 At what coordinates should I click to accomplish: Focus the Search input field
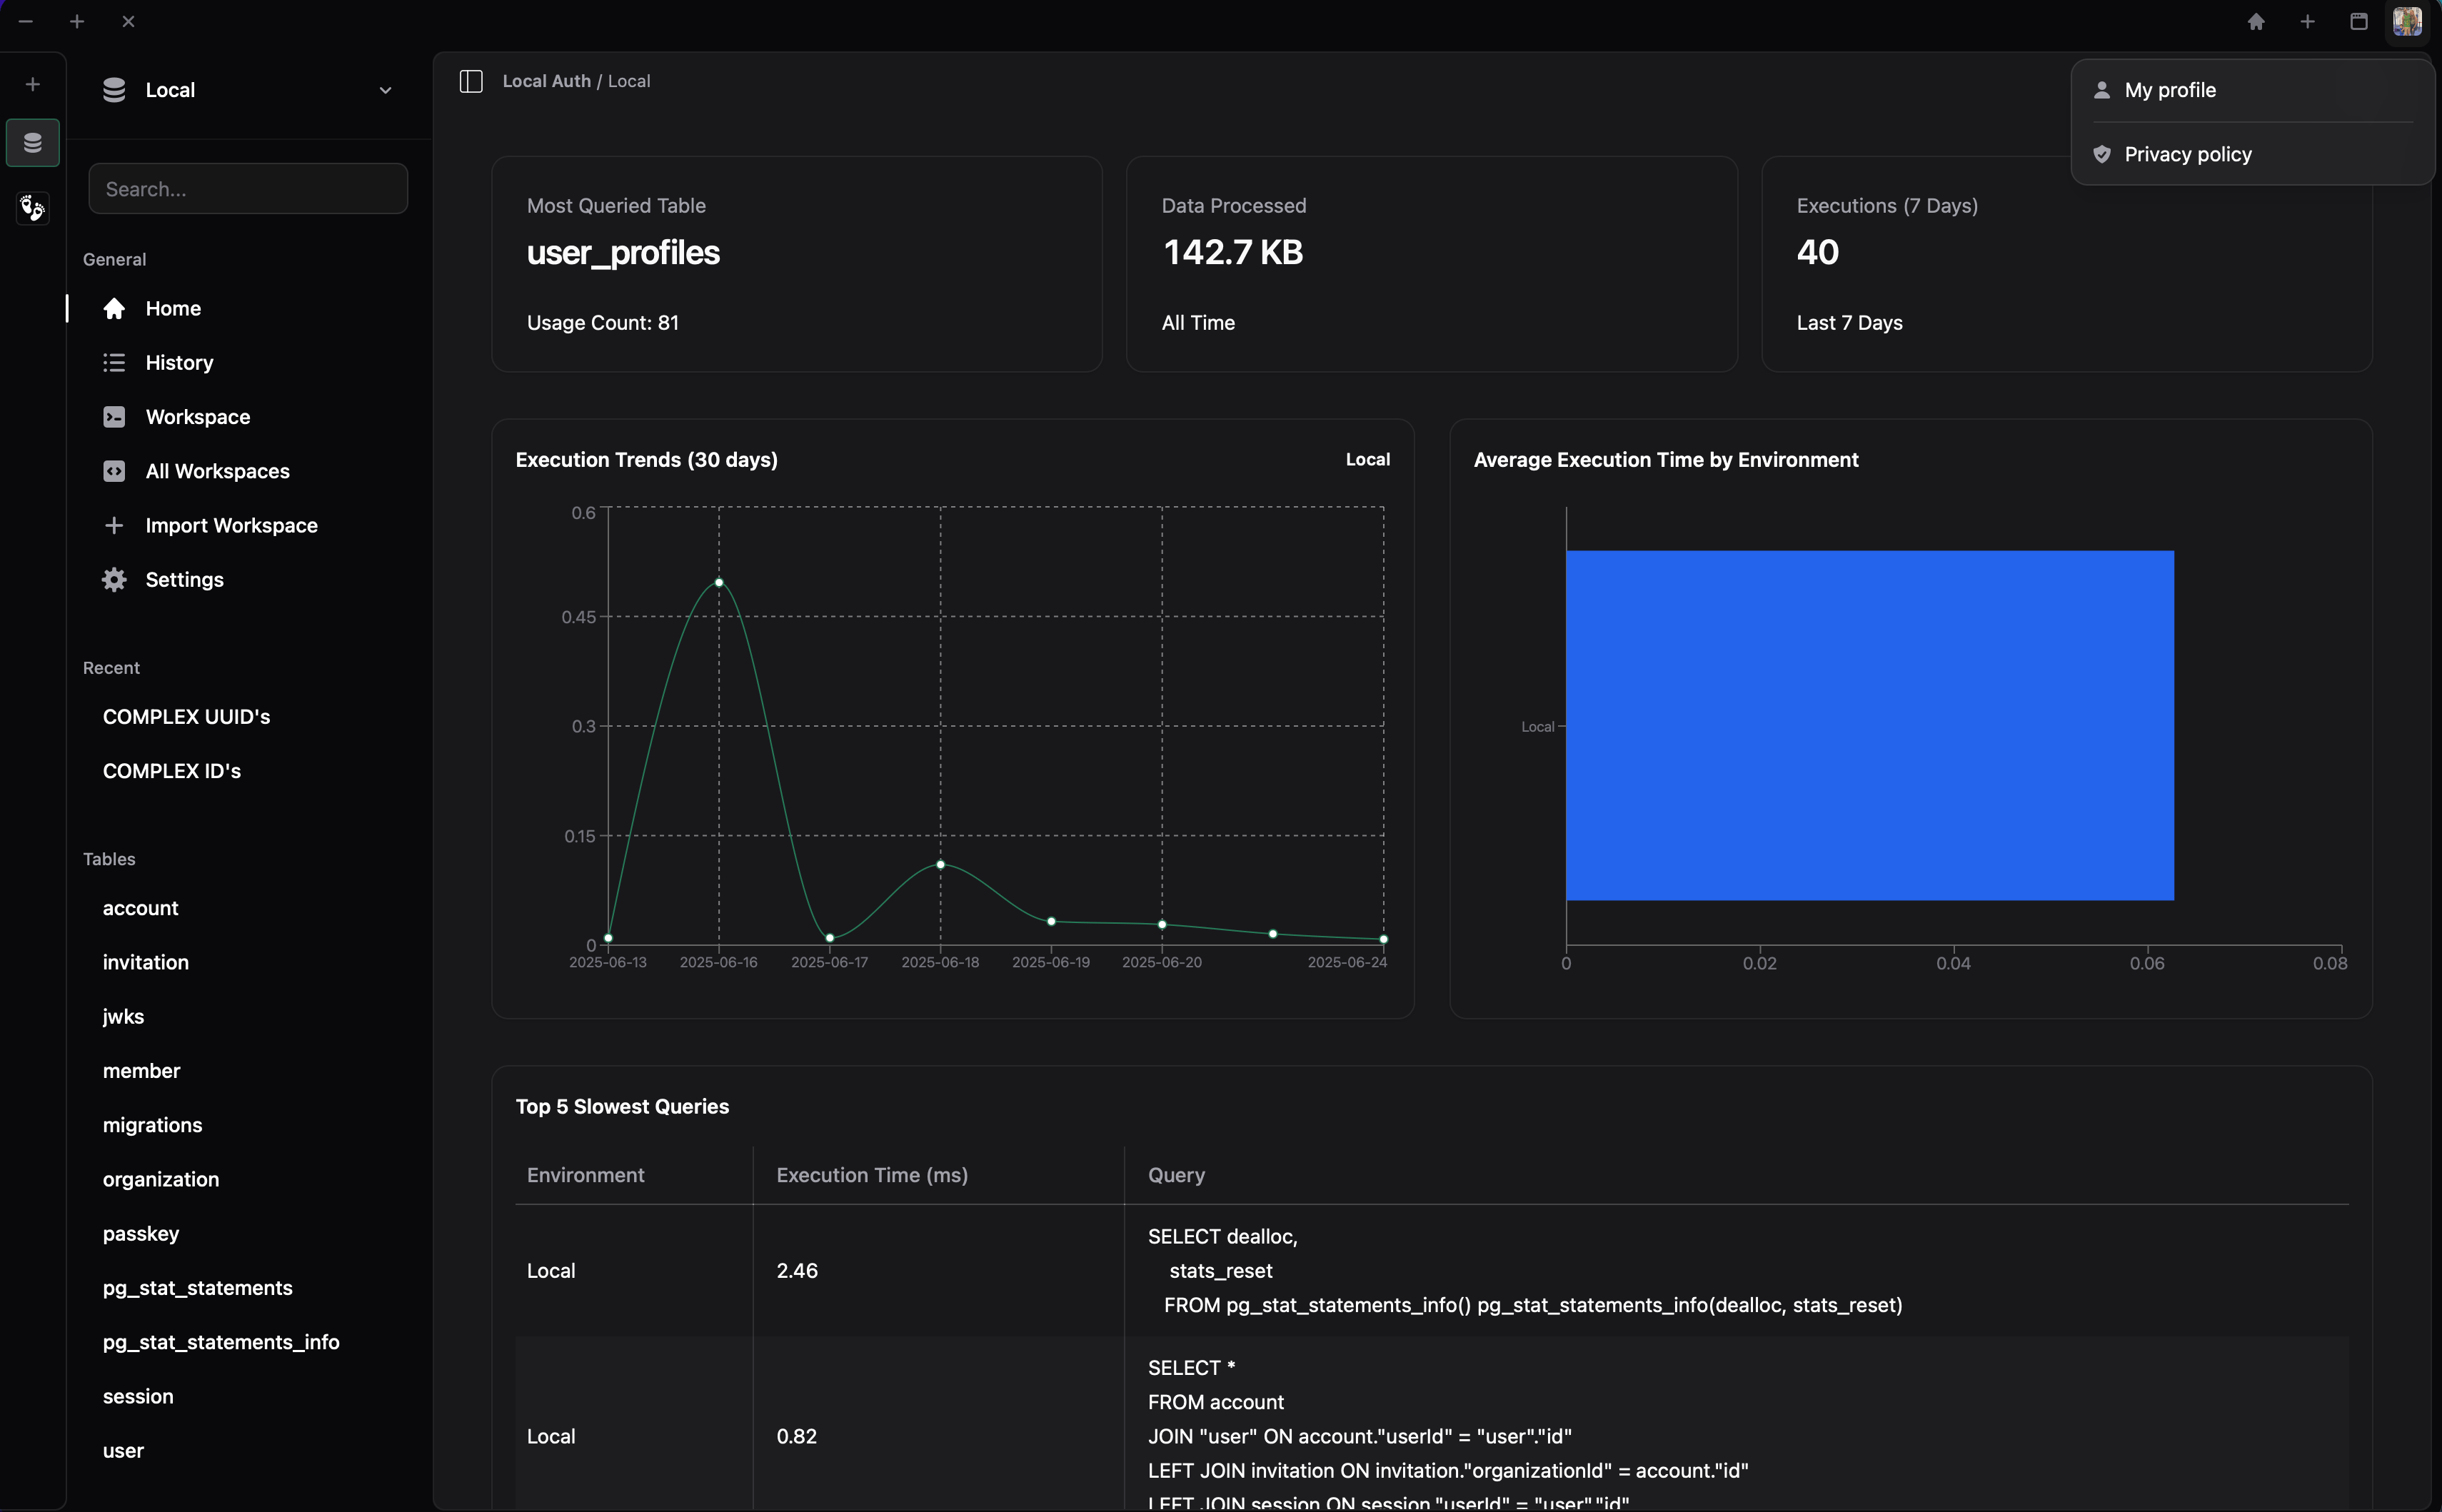click(248, 189)
